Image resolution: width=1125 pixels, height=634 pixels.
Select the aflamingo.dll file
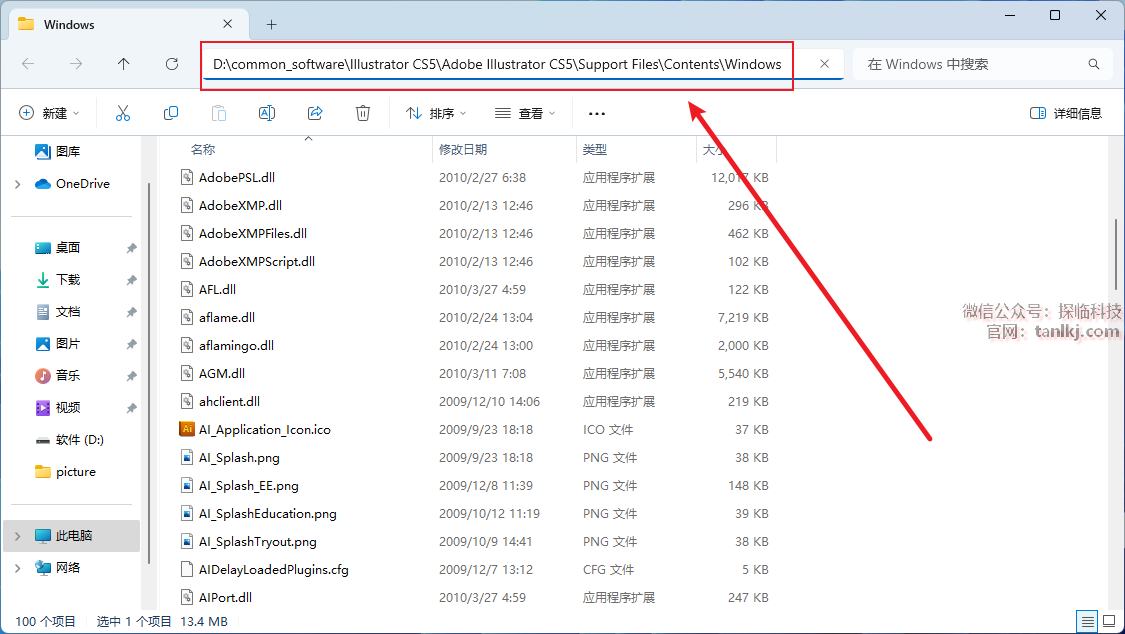[x=236, y=345]
